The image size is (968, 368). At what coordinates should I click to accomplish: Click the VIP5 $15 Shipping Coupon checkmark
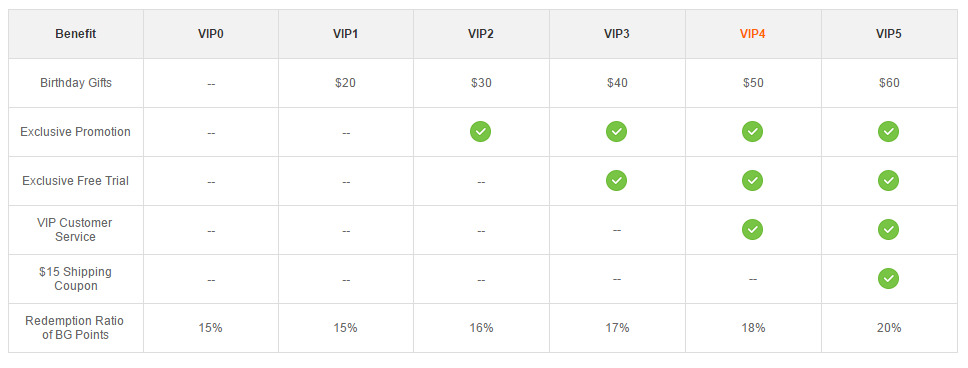[888, 278]
